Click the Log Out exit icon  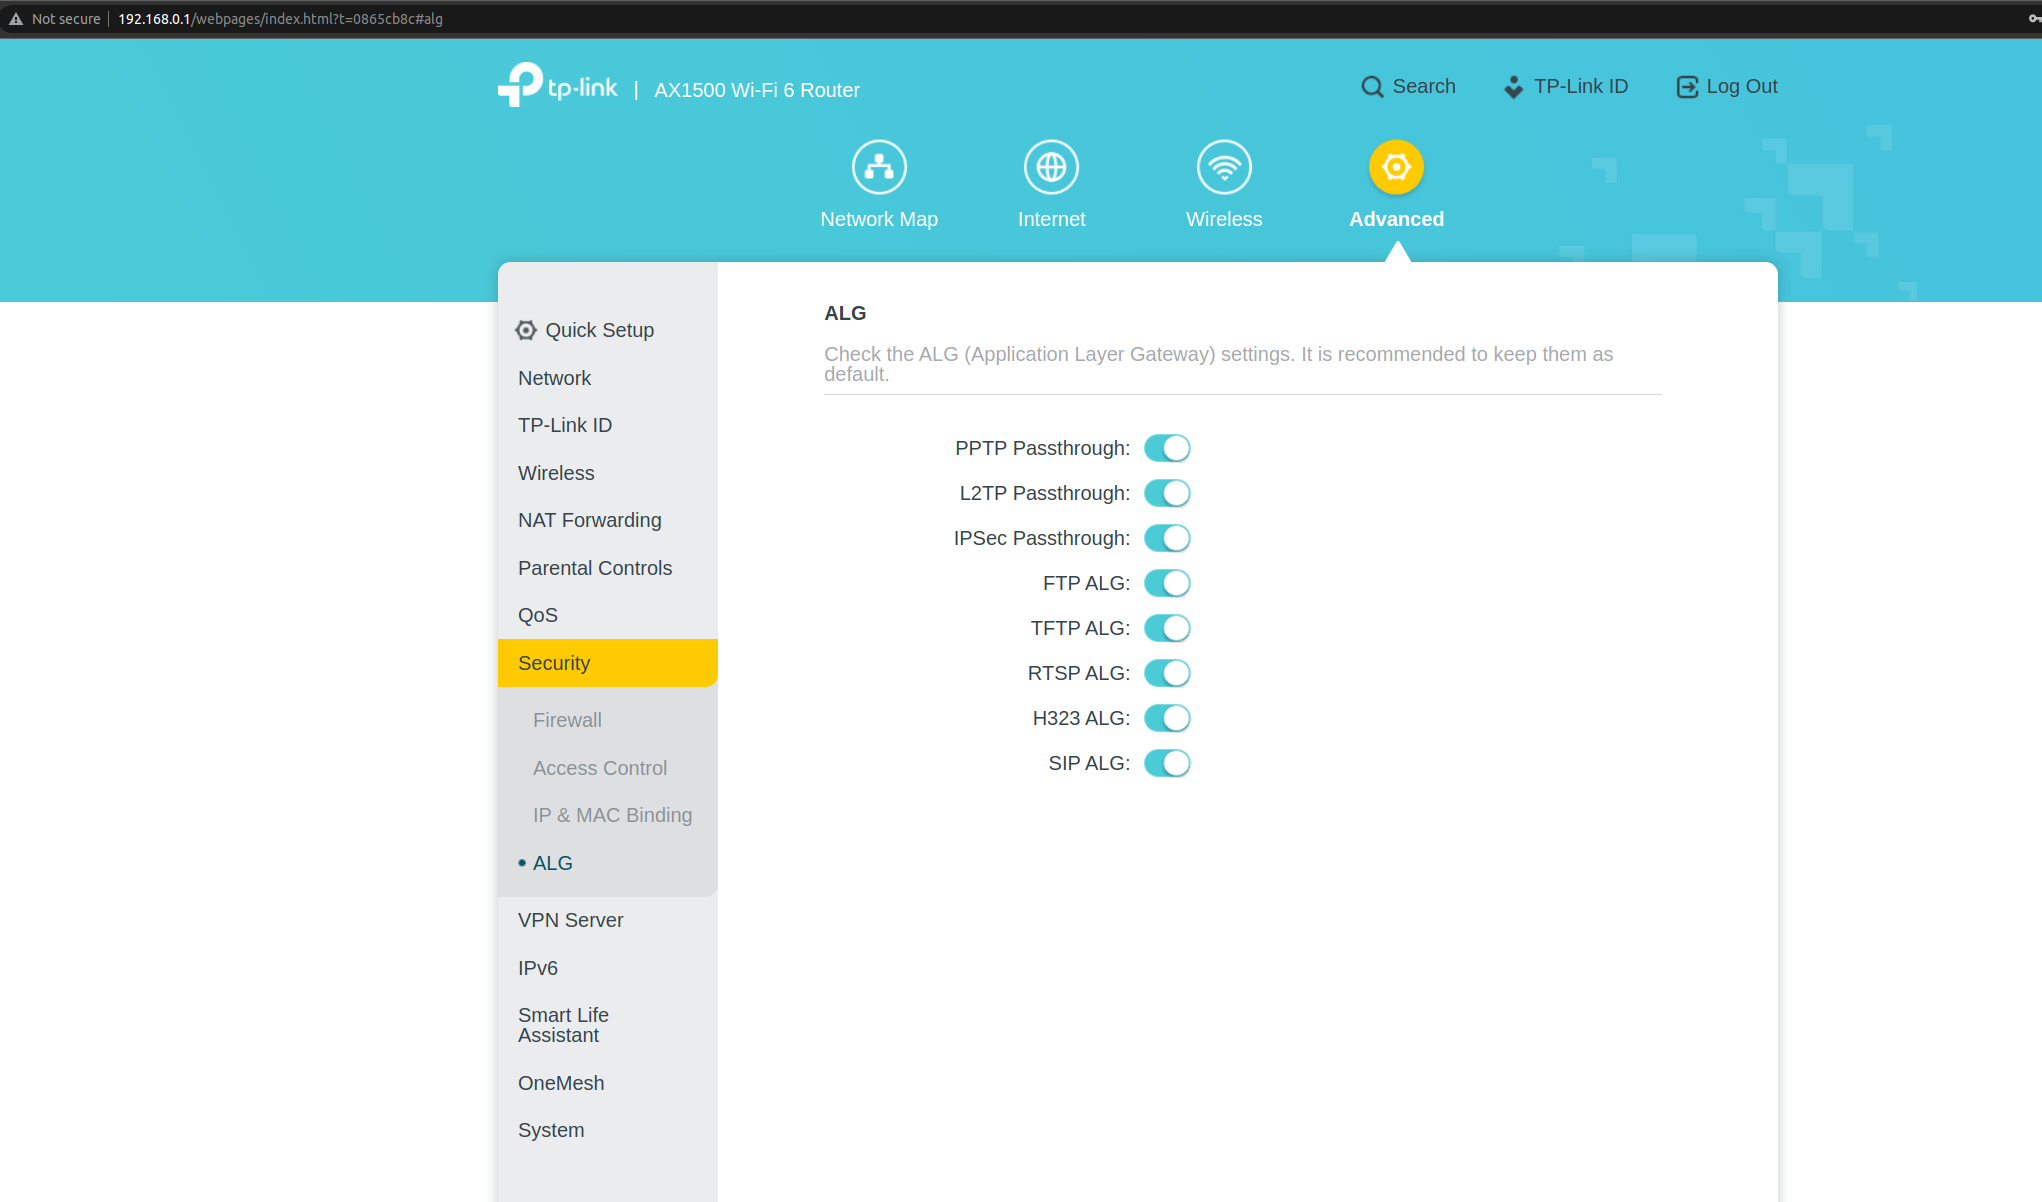pyautogui.click(x=1687, y=87)
